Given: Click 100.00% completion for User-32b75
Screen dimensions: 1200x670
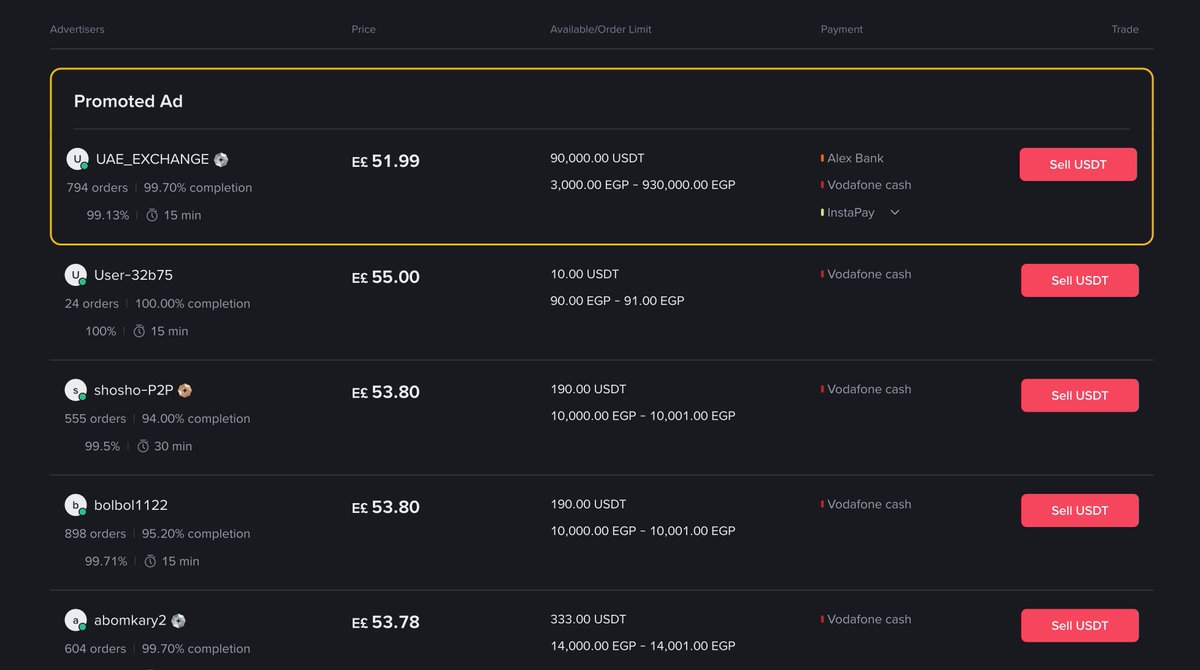Looking at the screenshot, I should pyautogui.click(x=193, y=303).
